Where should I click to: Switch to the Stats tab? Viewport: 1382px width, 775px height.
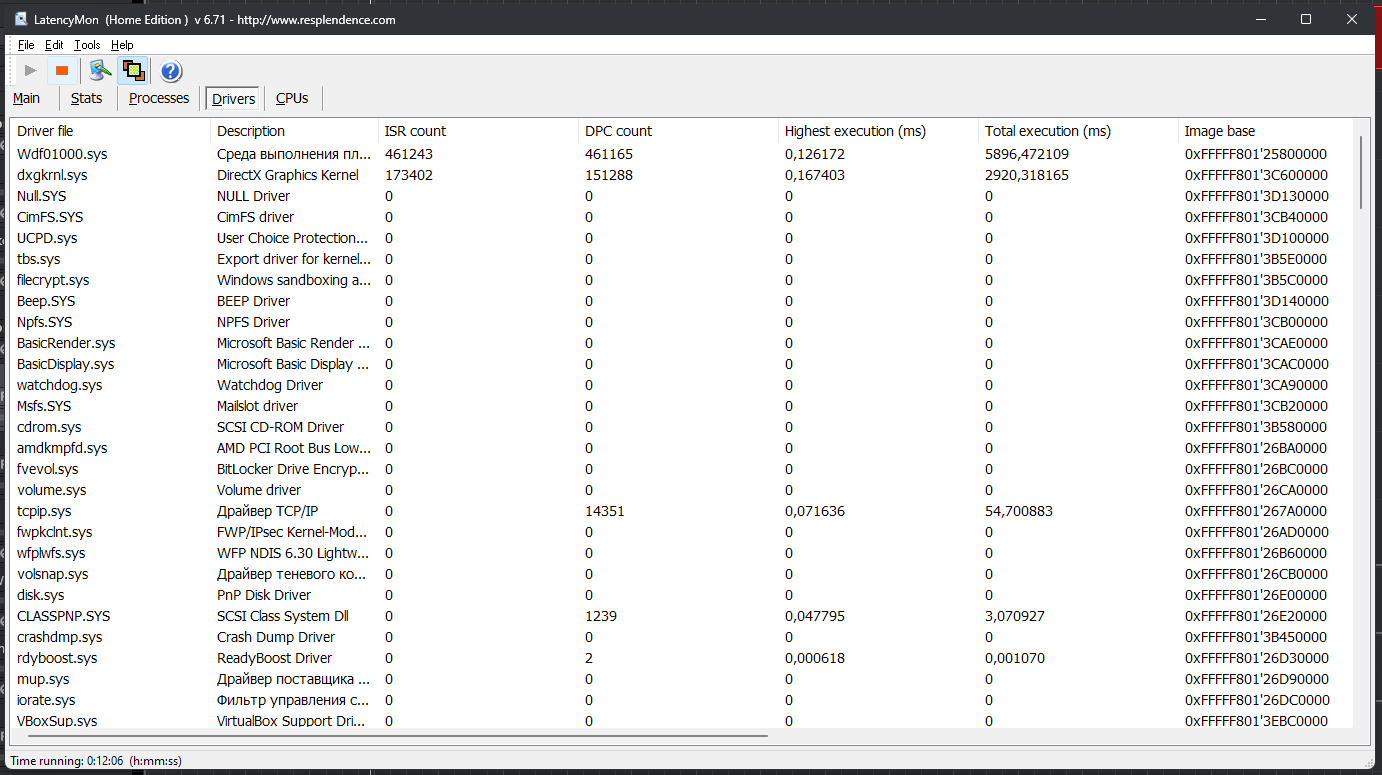pos(87,98)
